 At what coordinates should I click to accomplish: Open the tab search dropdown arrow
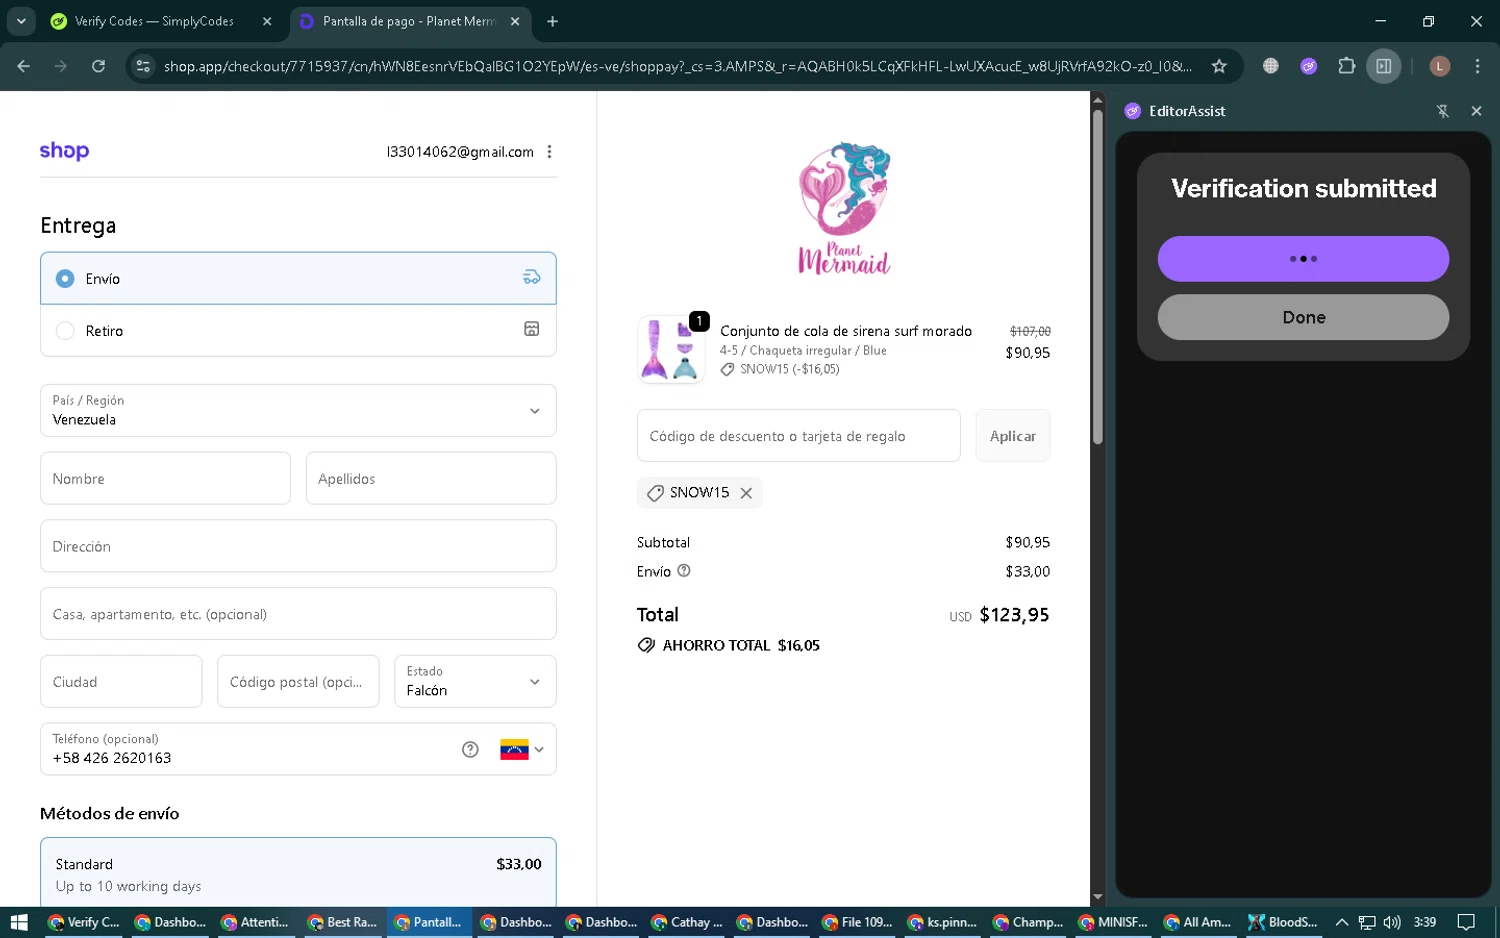click(x=21, y=21)
